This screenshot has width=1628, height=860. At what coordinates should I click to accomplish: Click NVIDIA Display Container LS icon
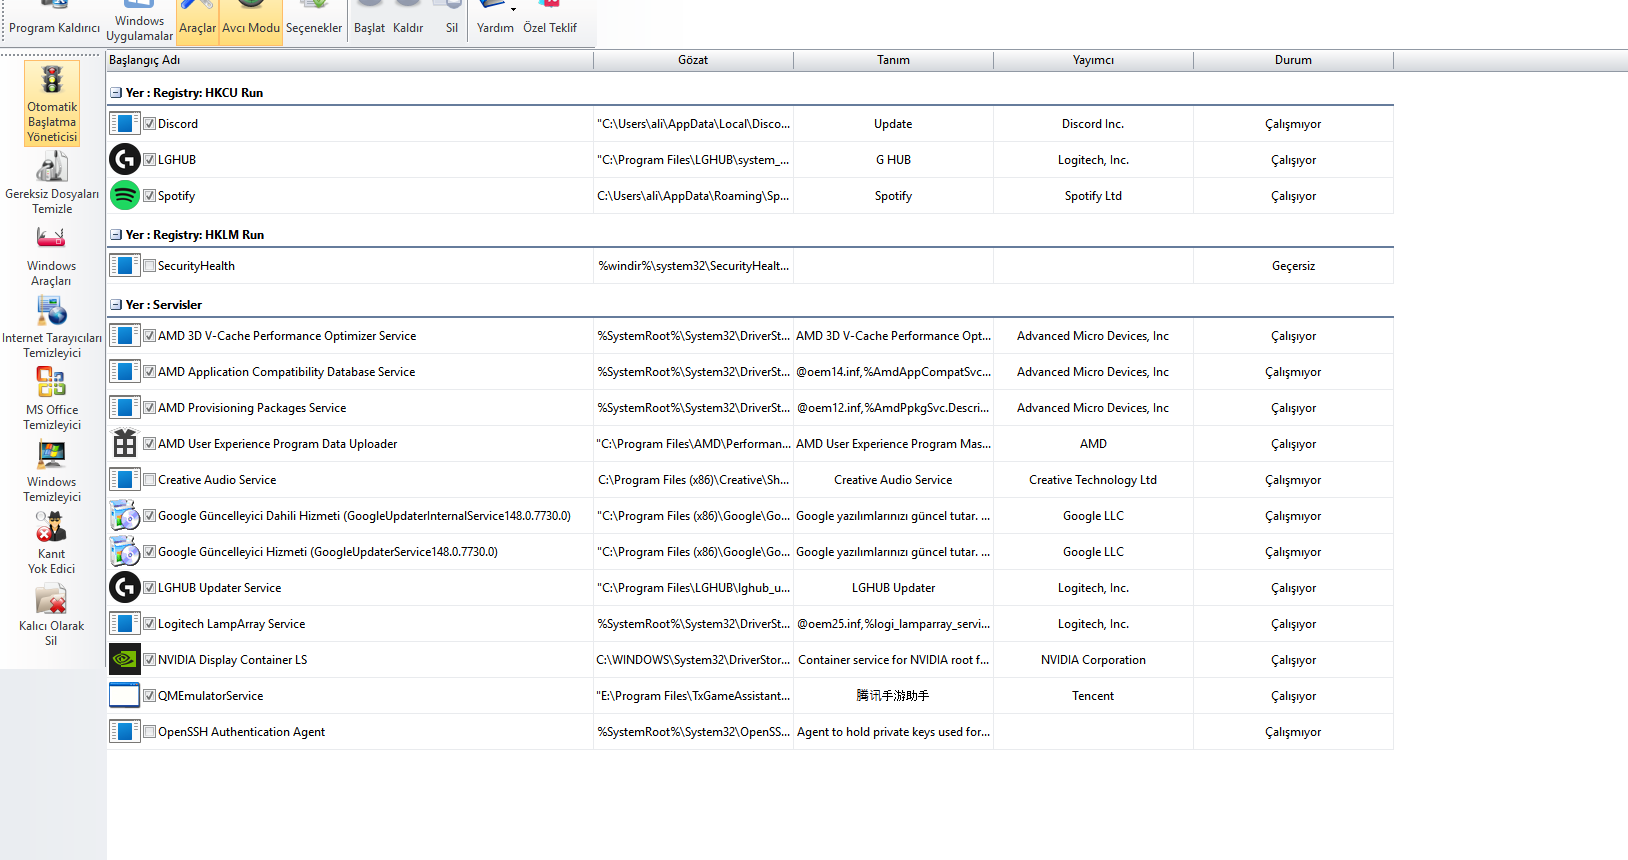[x=125, y=659]
